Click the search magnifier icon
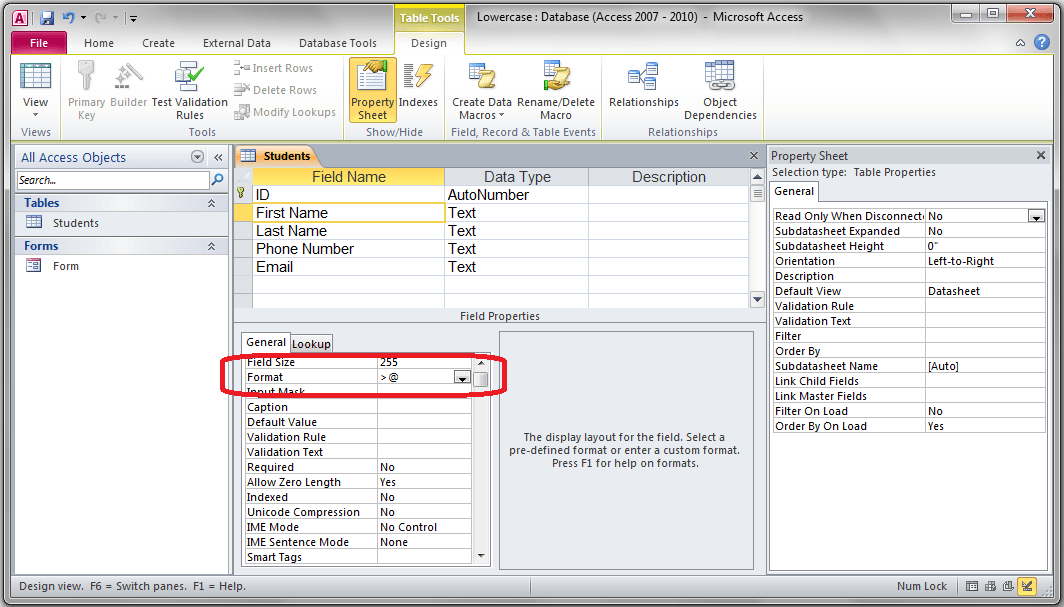Image resolution: width=1064 pixels, height=607 pixels. coord(218,180)
